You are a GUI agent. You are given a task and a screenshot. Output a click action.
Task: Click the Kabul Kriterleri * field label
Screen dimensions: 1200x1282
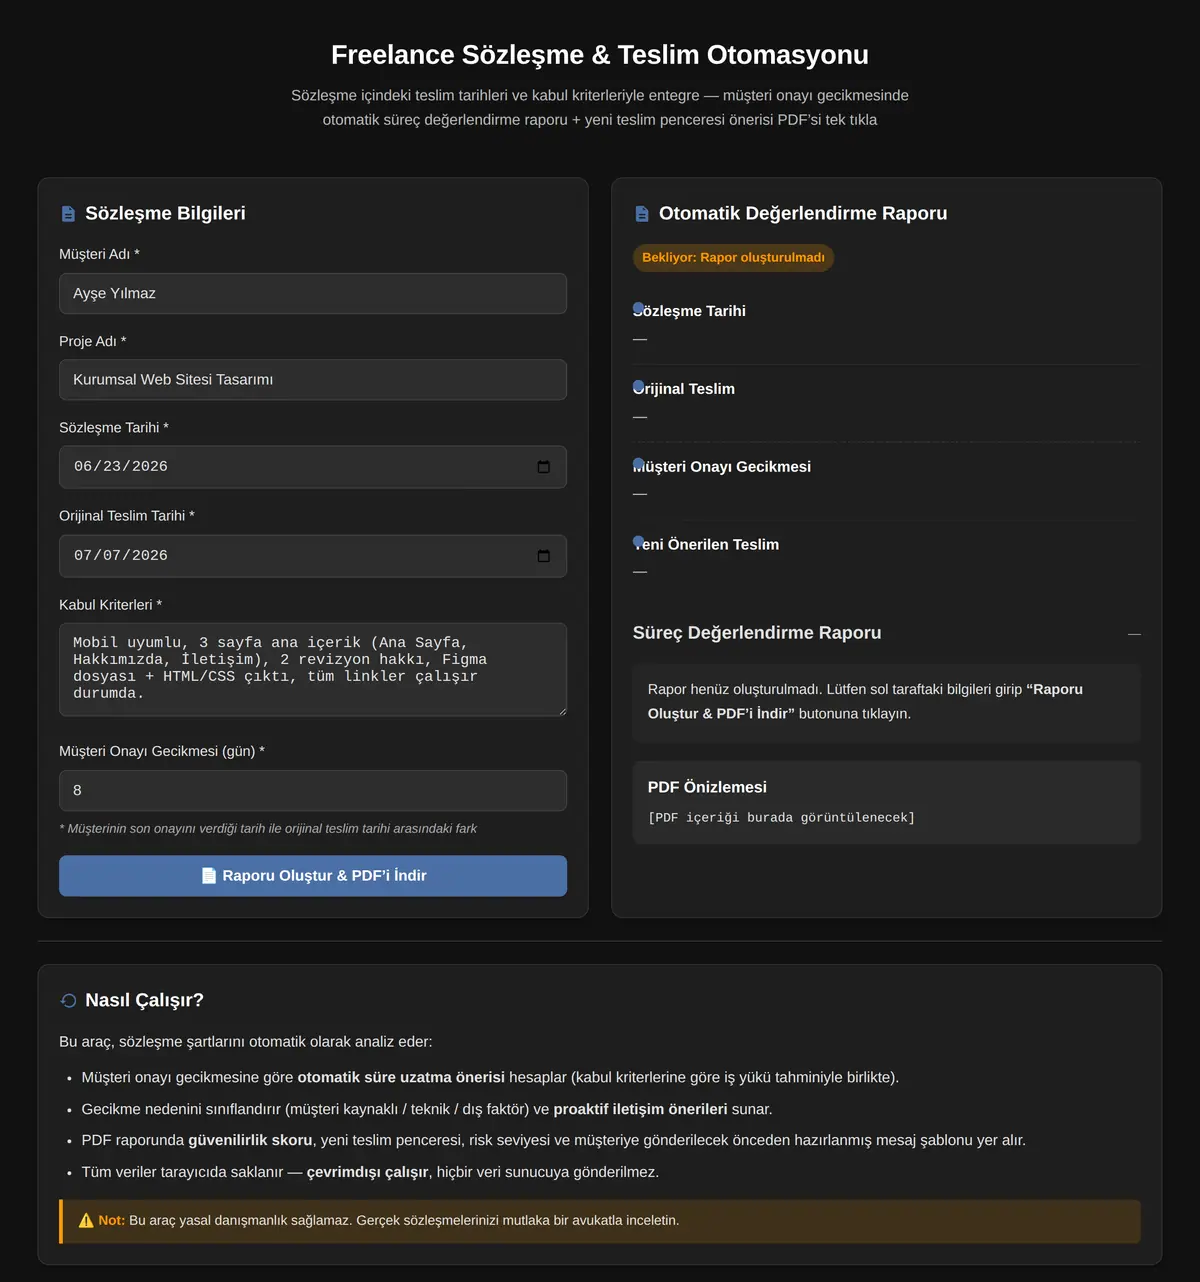[x=110, y=605]
